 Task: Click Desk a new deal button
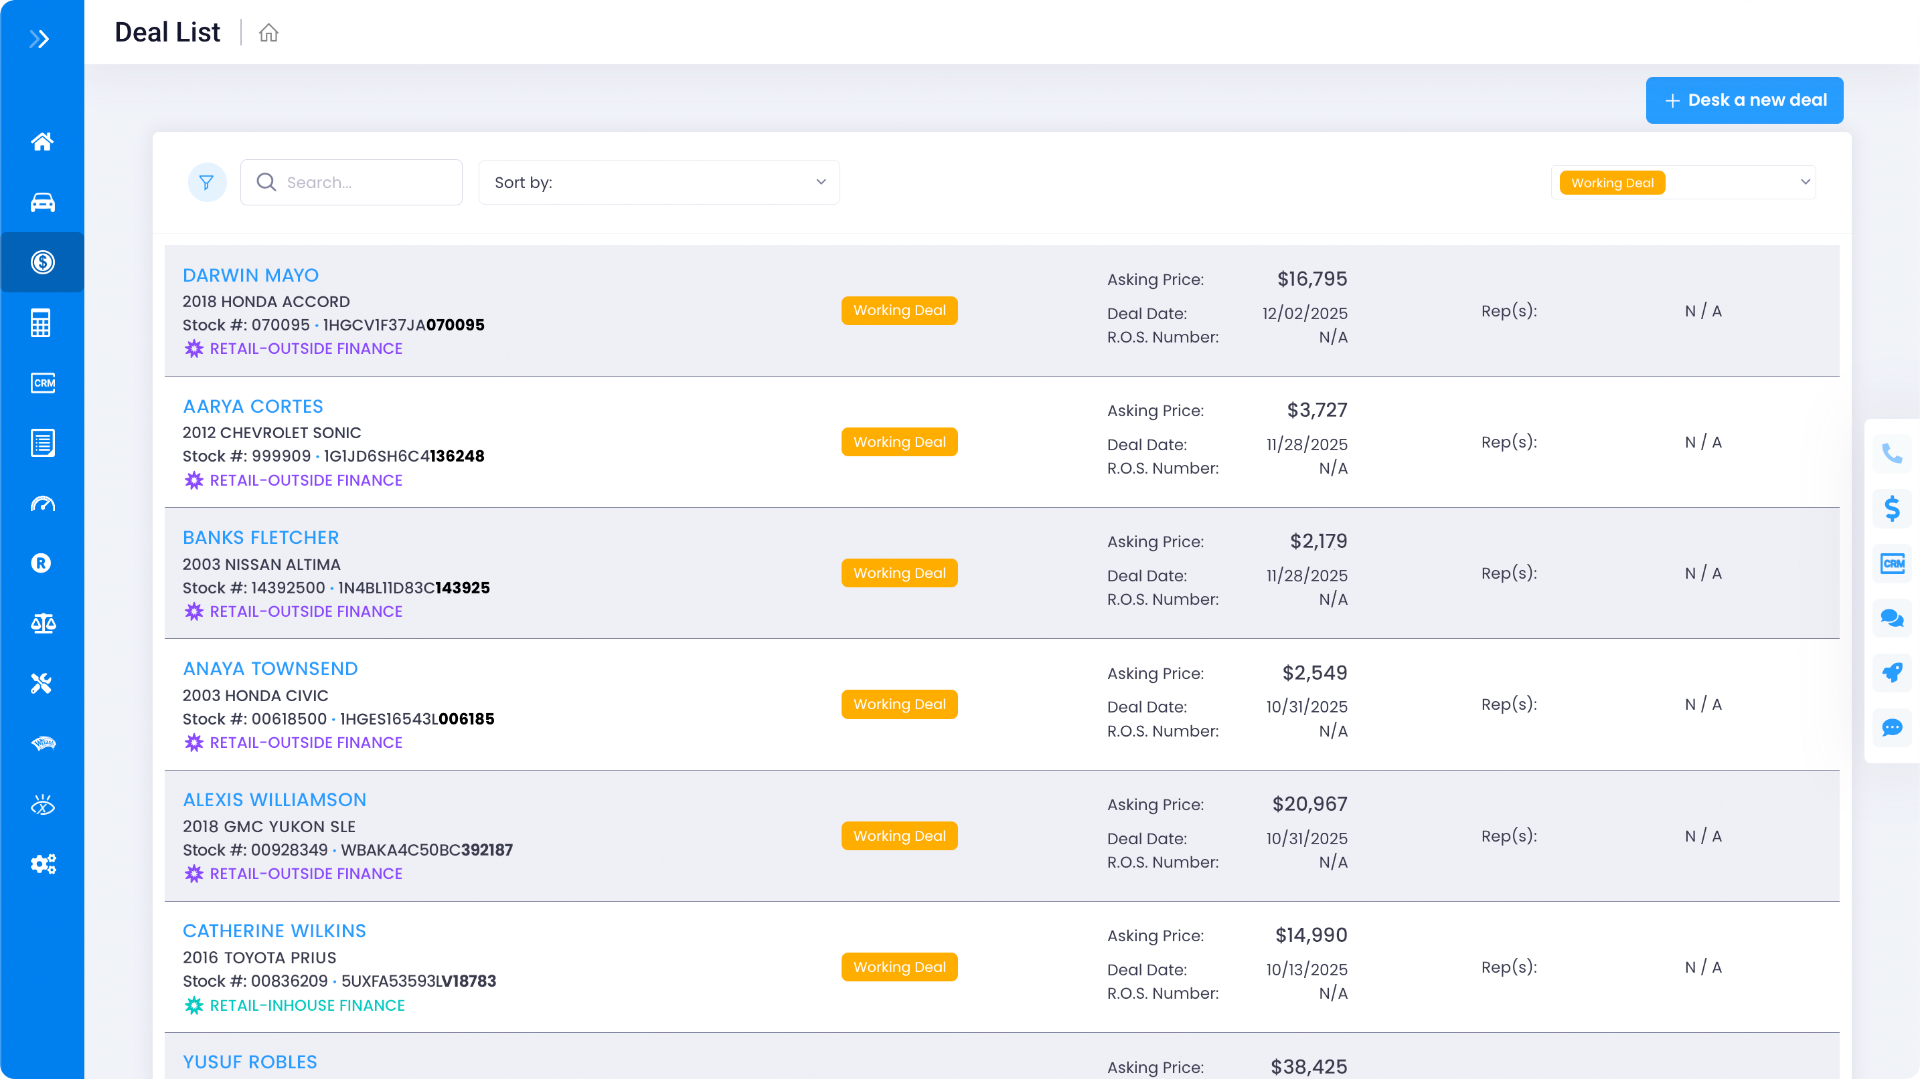[x=1744, y=100]
